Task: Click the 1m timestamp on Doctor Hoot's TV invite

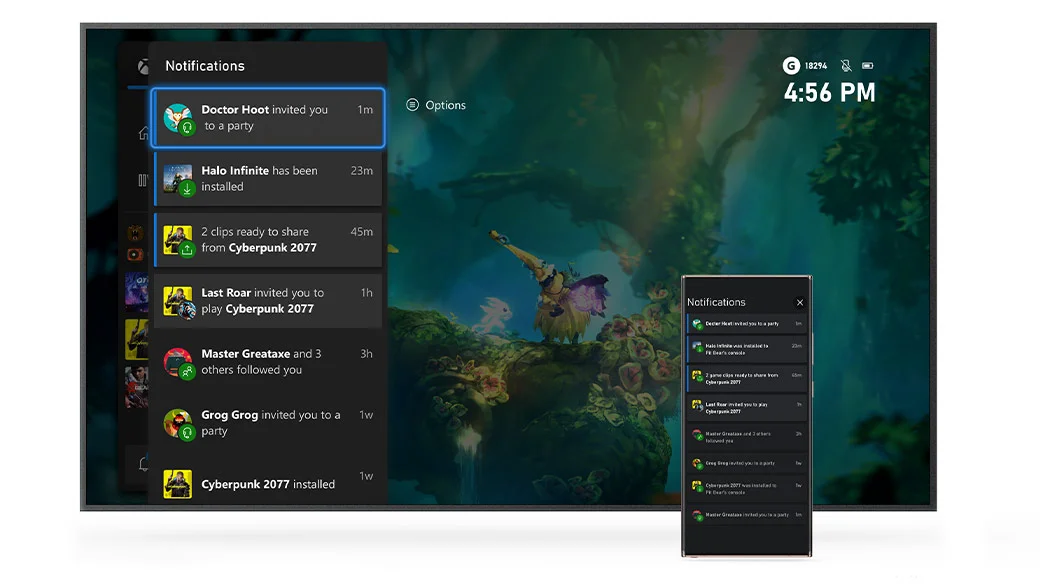Action: [x=365, y=109]
